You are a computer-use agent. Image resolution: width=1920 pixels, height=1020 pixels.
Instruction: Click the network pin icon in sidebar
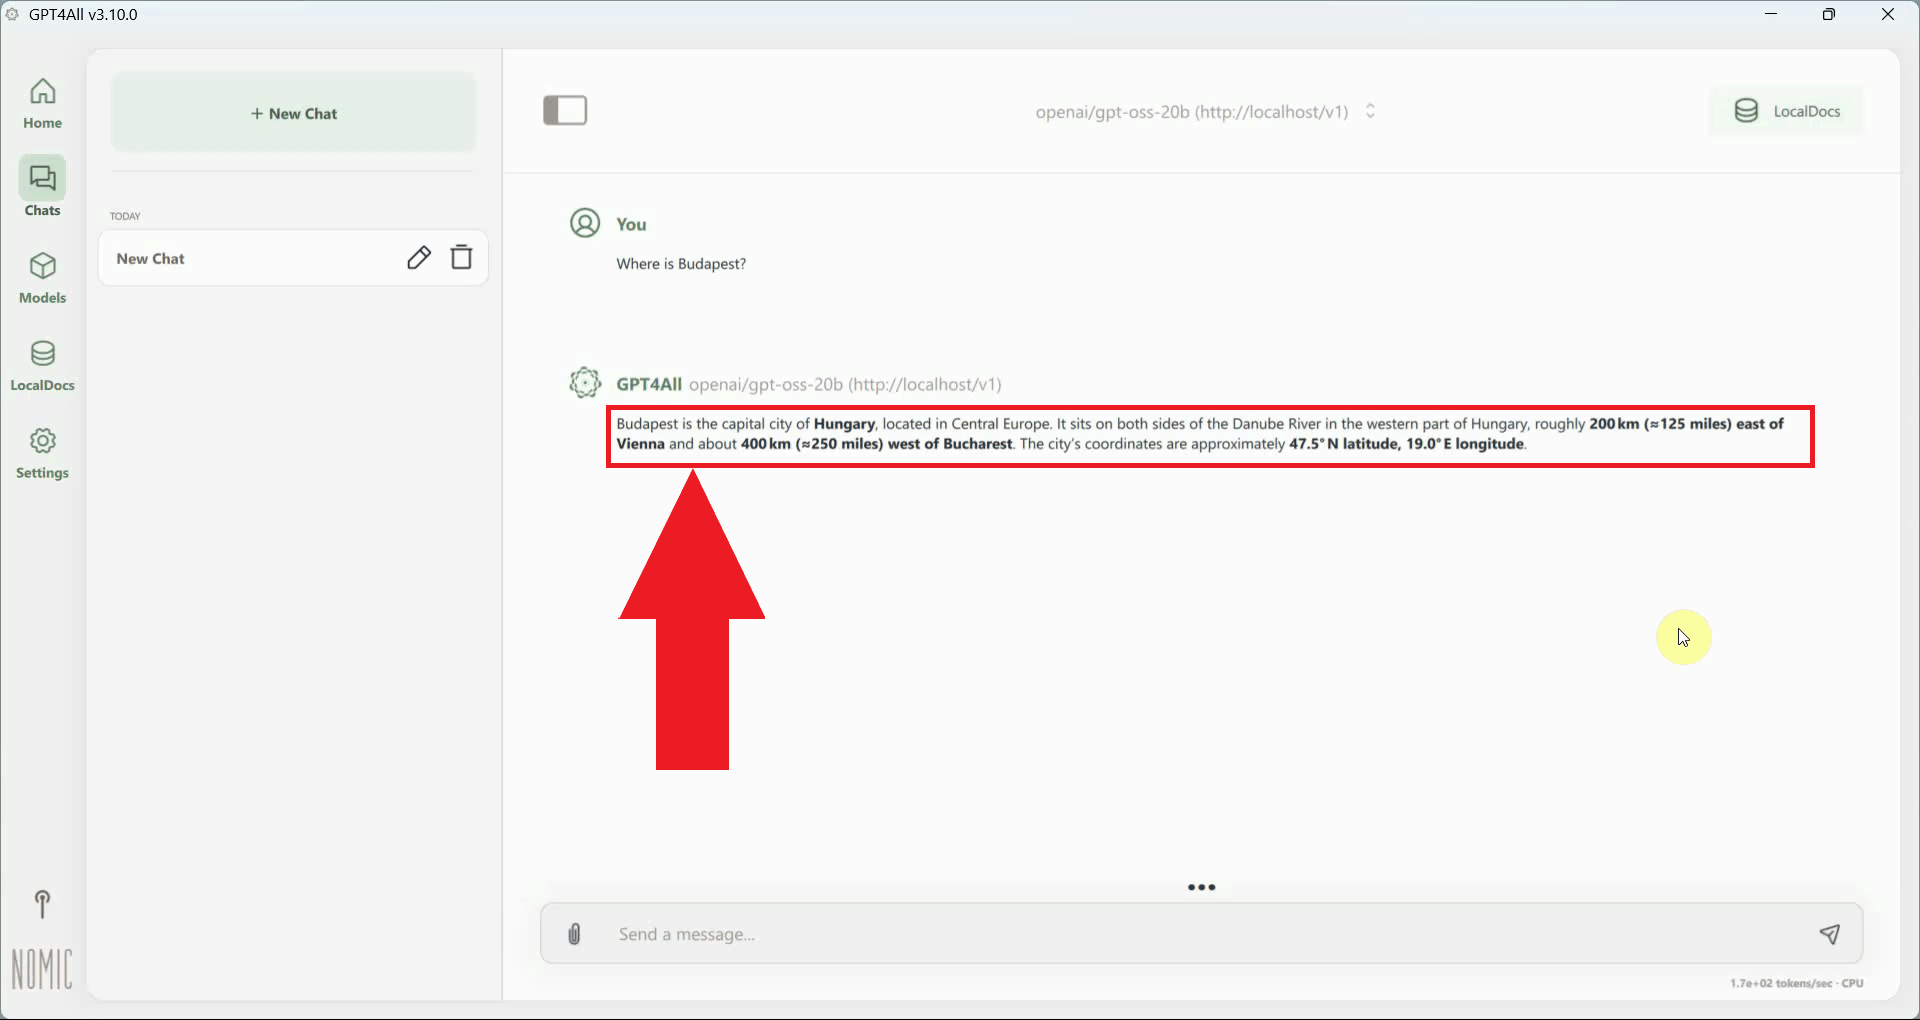42,904
